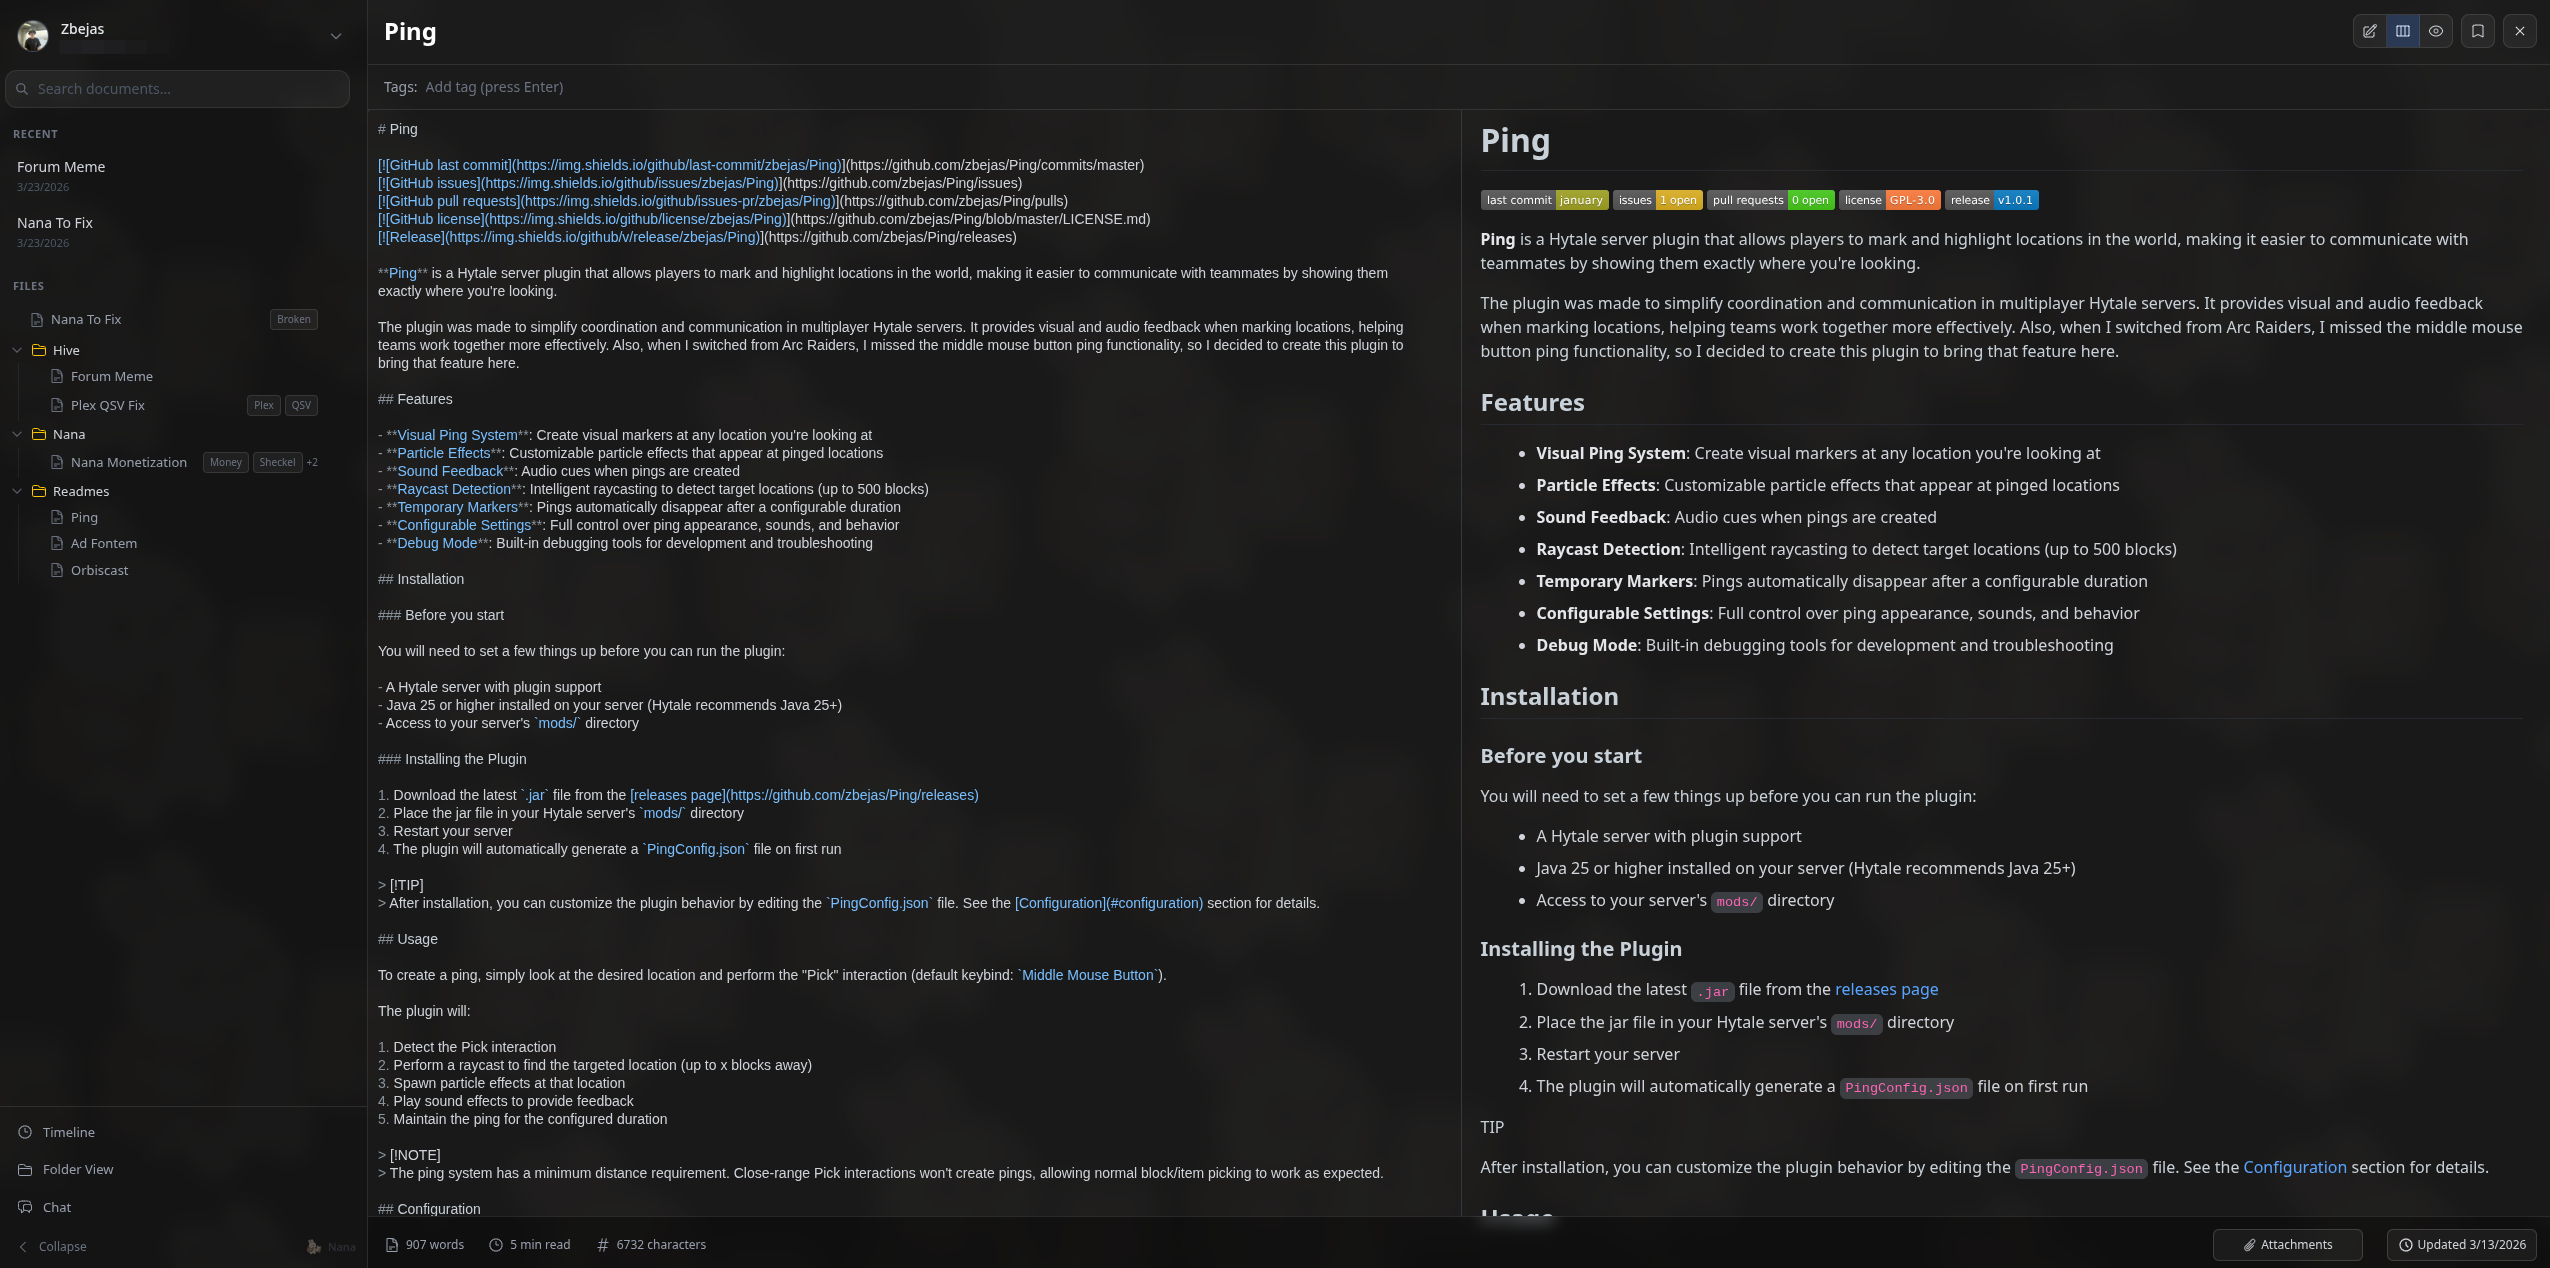This screenshot has height=1268, width=2550.
Task: Click the last commit january badge
Action: click(x=1544, y=200)
